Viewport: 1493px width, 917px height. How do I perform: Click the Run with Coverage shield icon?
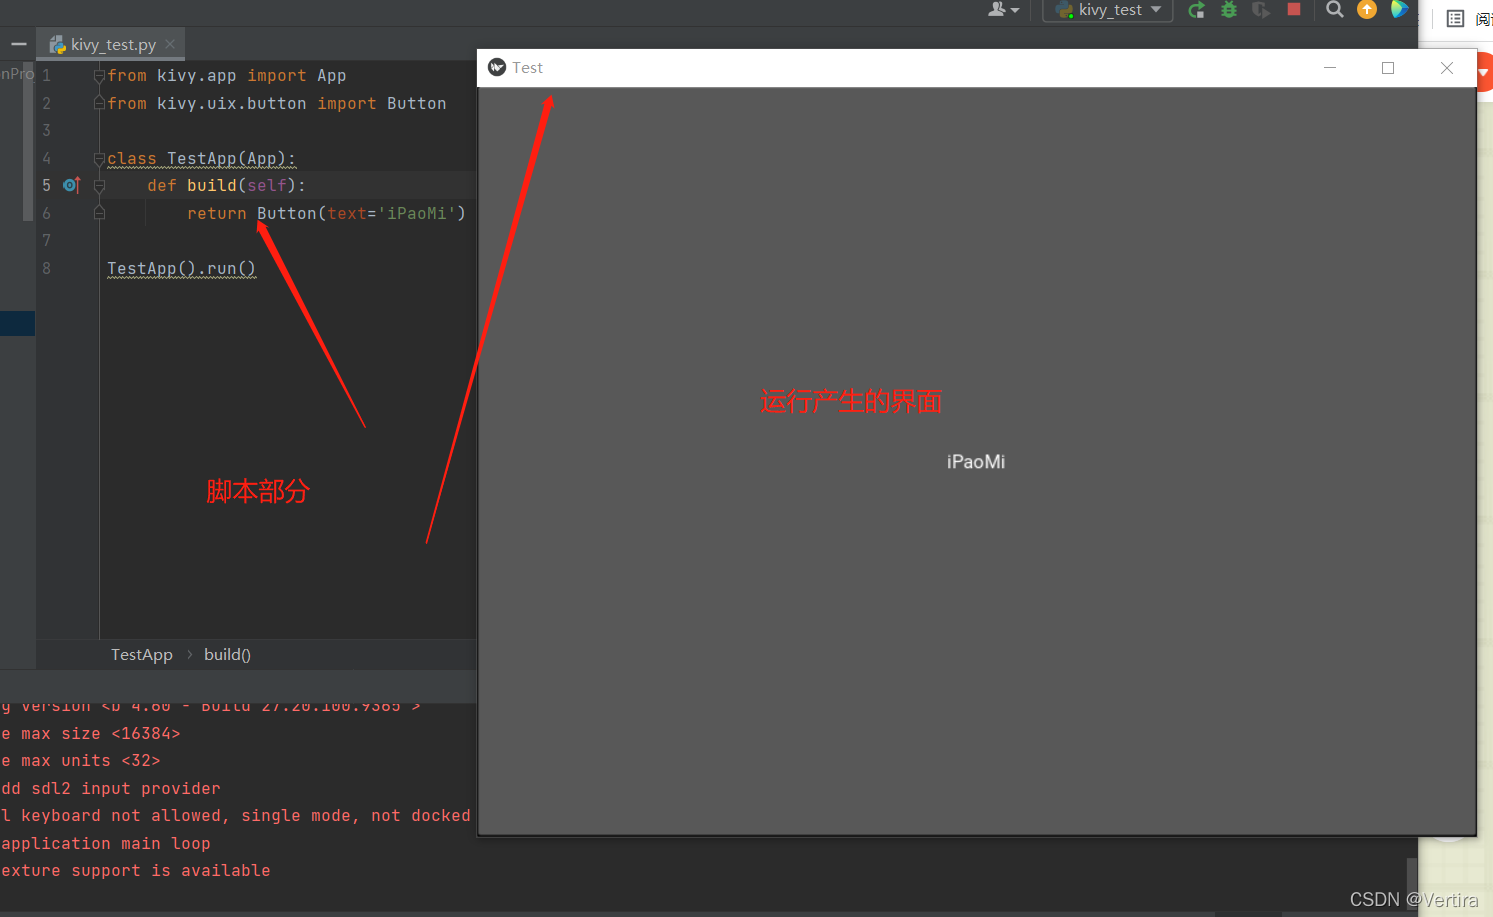tap(1261, 10)
